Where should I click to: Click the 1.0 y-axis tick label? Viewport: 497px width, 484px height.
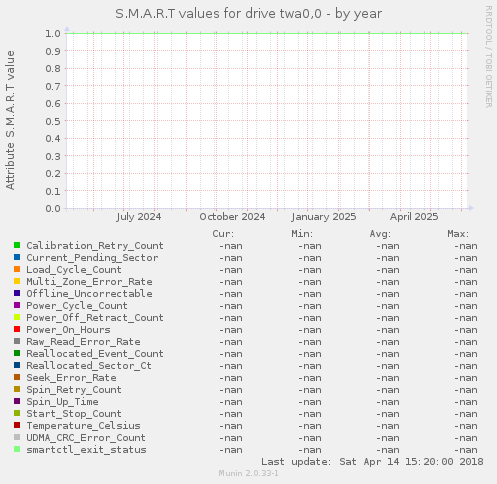[53, 34]
